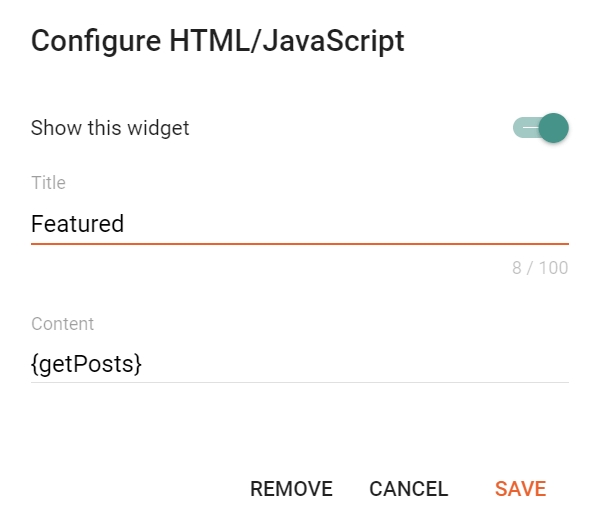Toggle the Show this widget switch

tap(541, 128)
